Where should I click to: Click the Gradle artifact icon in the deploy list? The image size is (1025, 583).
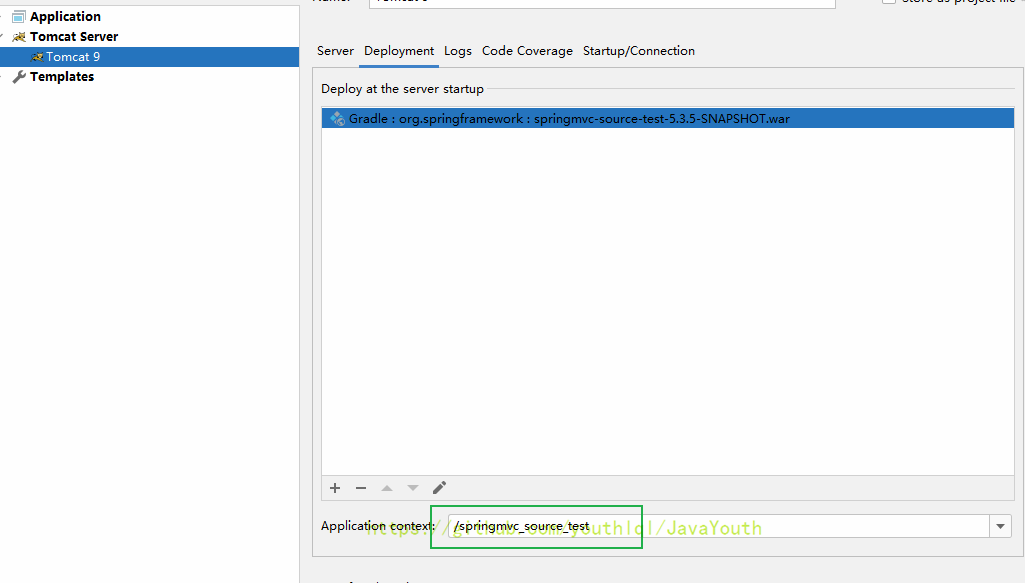point(337,118)
